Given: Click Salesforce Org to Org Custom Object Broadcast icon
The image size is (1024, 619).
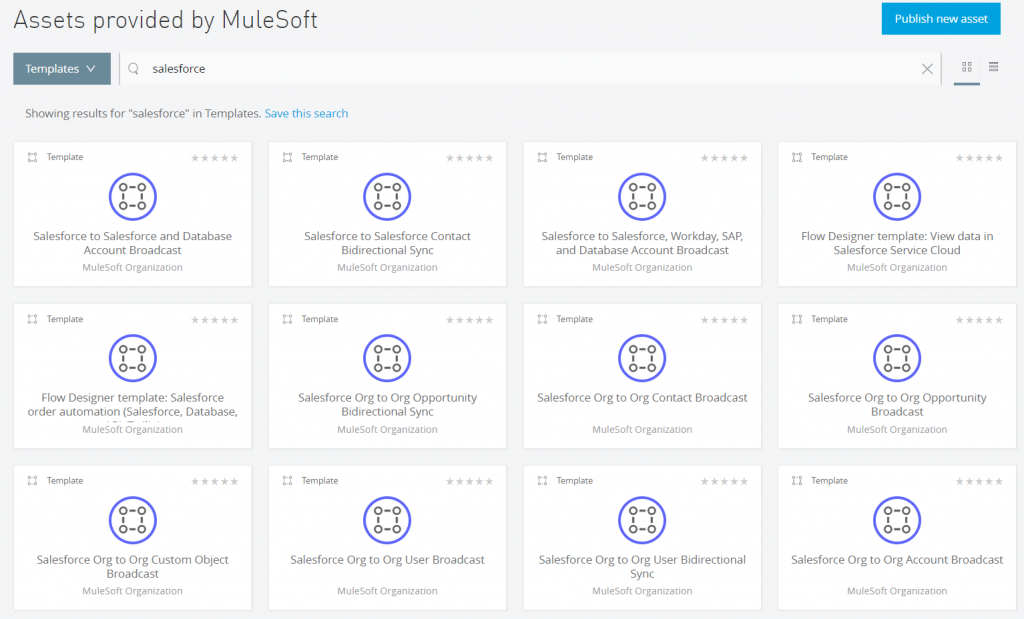Looking at the screenshot, I should coord(132,520).
